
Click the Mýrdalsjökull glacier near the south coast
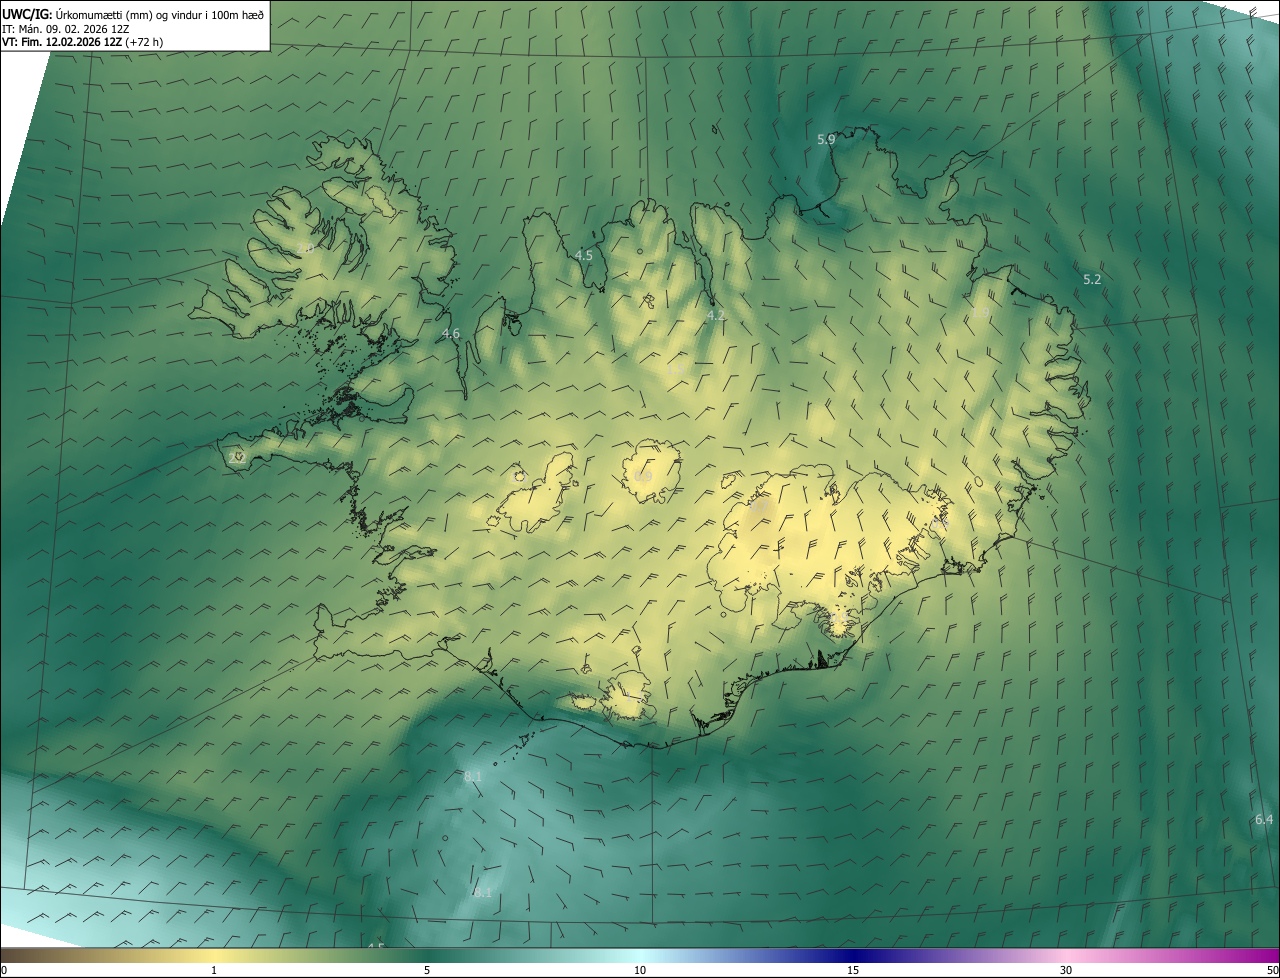(629, 697)
